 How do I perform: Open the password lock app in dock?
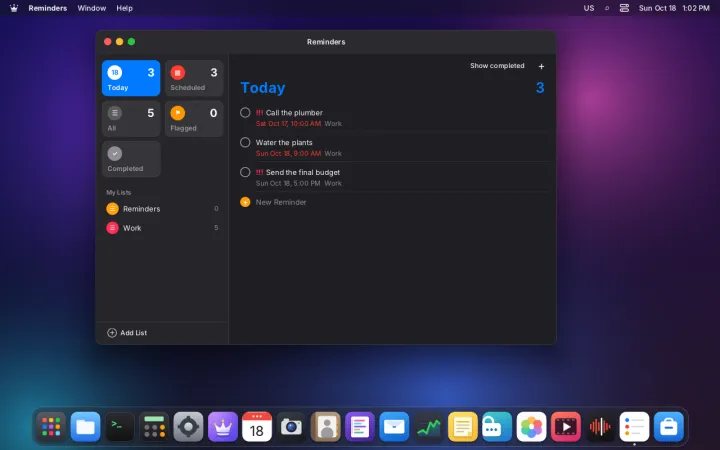point(497,427)
